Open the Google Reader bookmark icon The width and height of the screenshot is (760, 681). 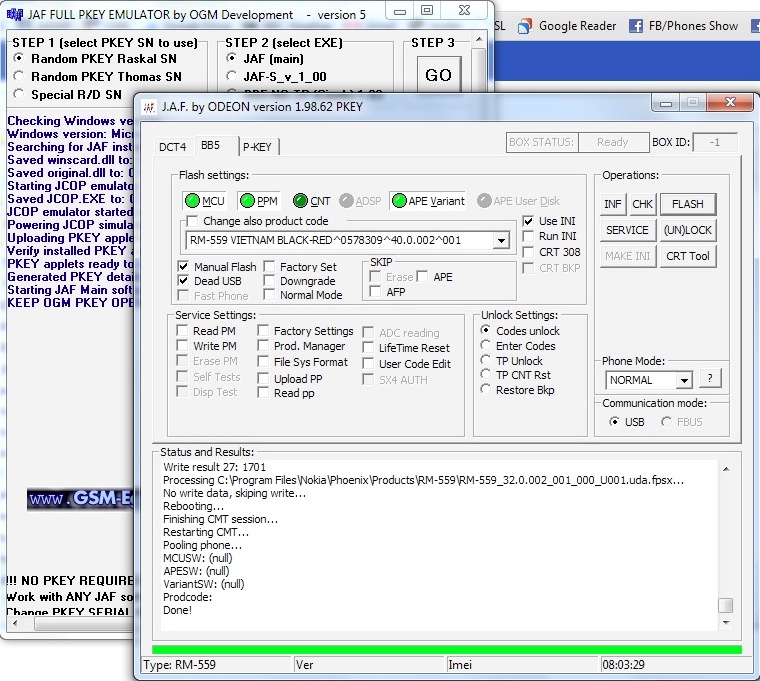pyautogui.click(x=524, y=26)
